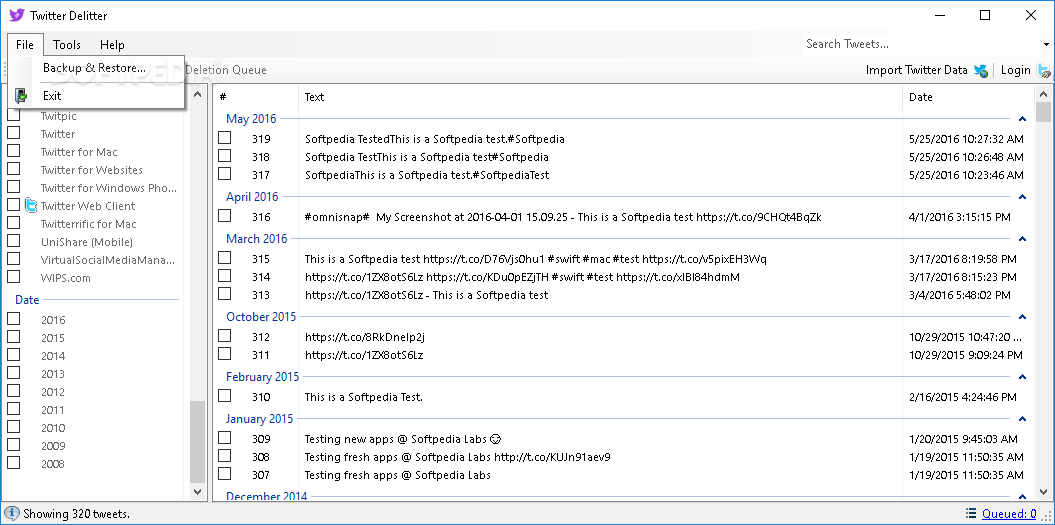
Task: Choose Backup & Restore from File menu
Action: point(94,68)
